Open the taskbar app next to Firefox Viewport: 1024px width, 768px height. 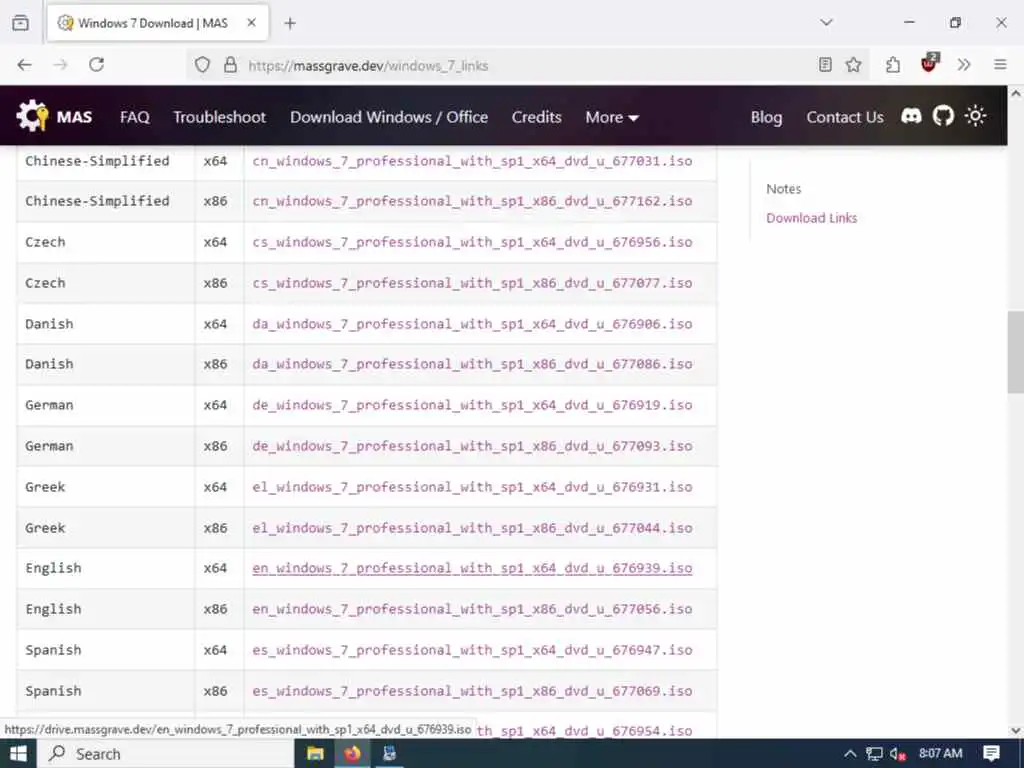[x=390, y=754]
